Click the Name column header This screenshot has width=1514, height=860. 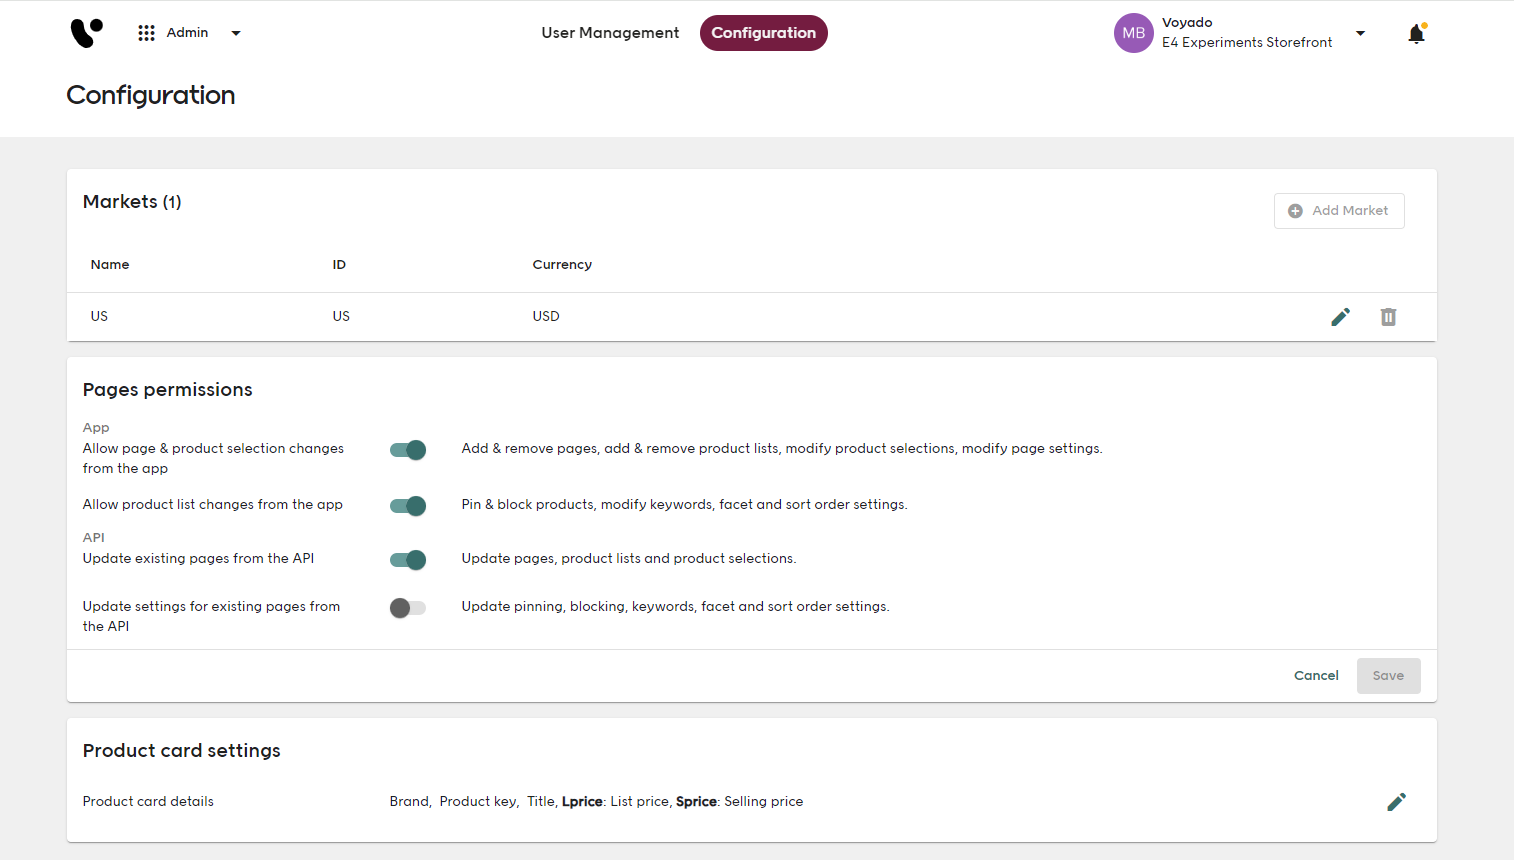pos(110,265)
